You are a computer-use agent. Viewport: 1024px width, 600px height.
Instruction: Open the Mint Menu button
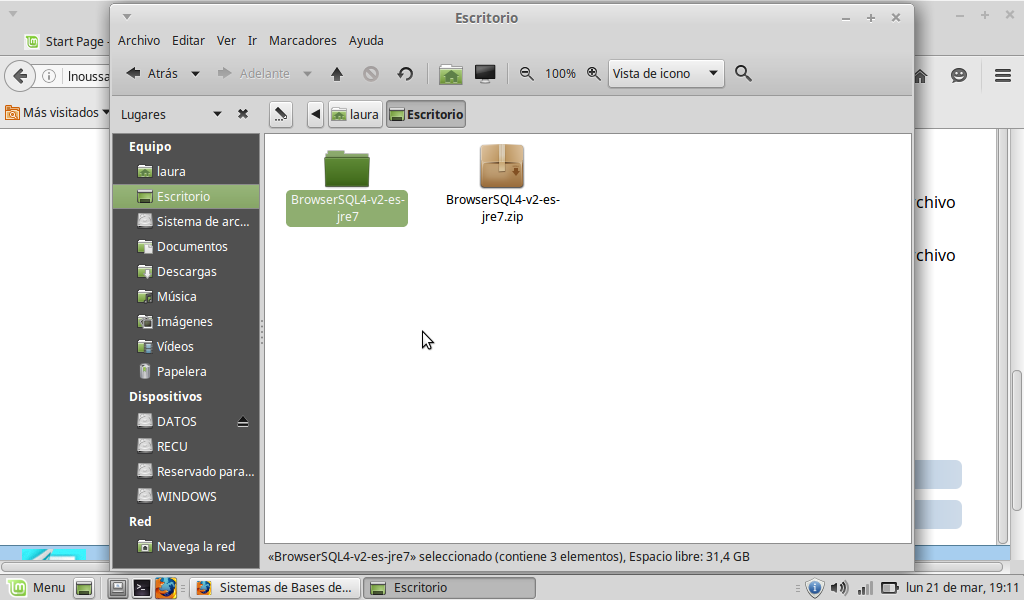[x=37, y=588]
